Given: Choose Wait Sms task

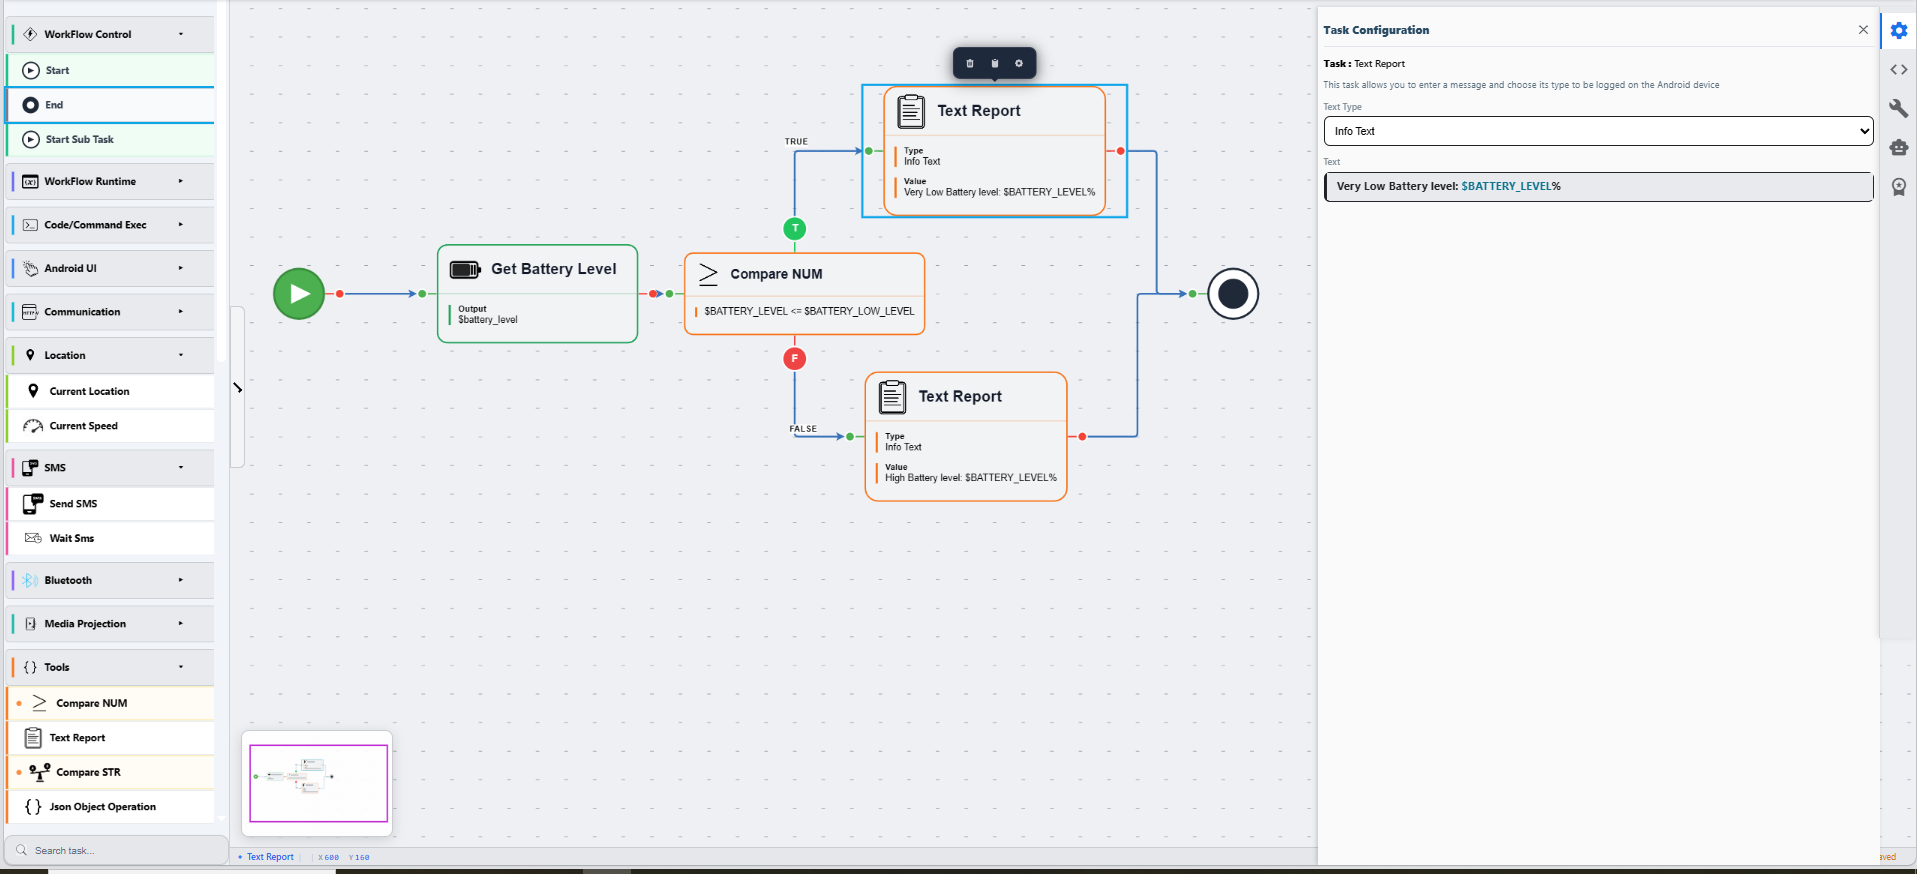Looking at the screenshot, I should (110, 538).
